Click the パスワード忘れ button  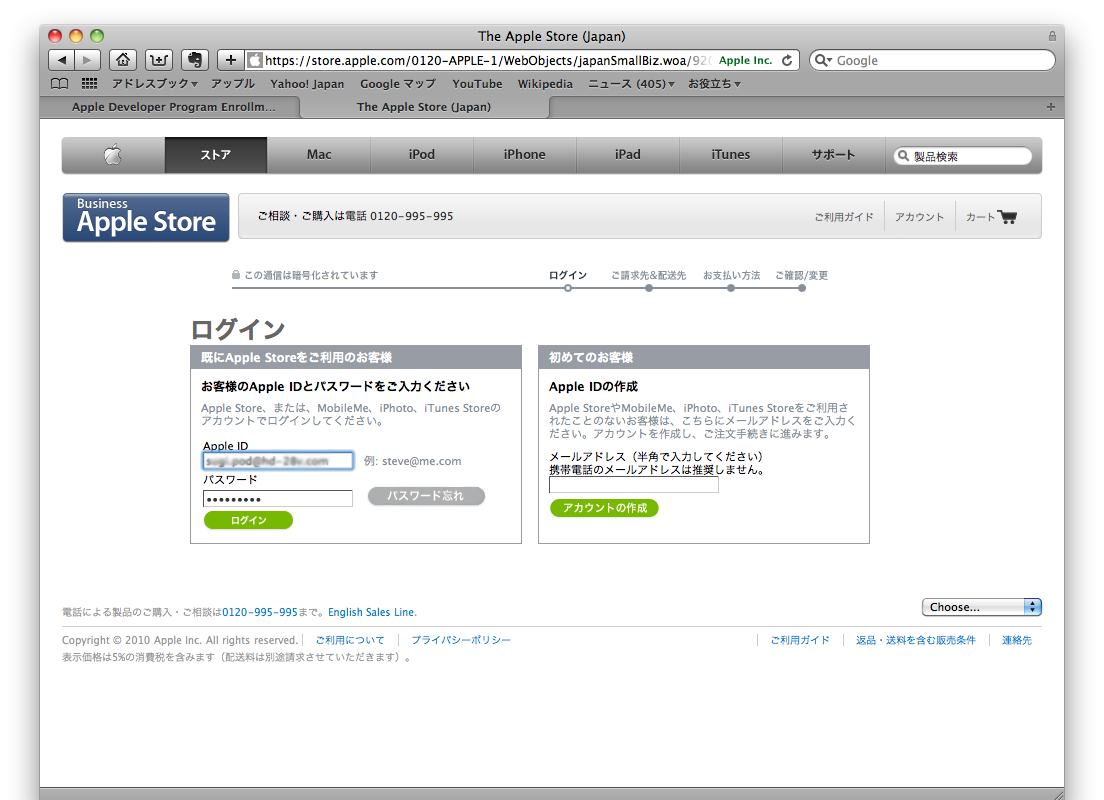(426, 496)
